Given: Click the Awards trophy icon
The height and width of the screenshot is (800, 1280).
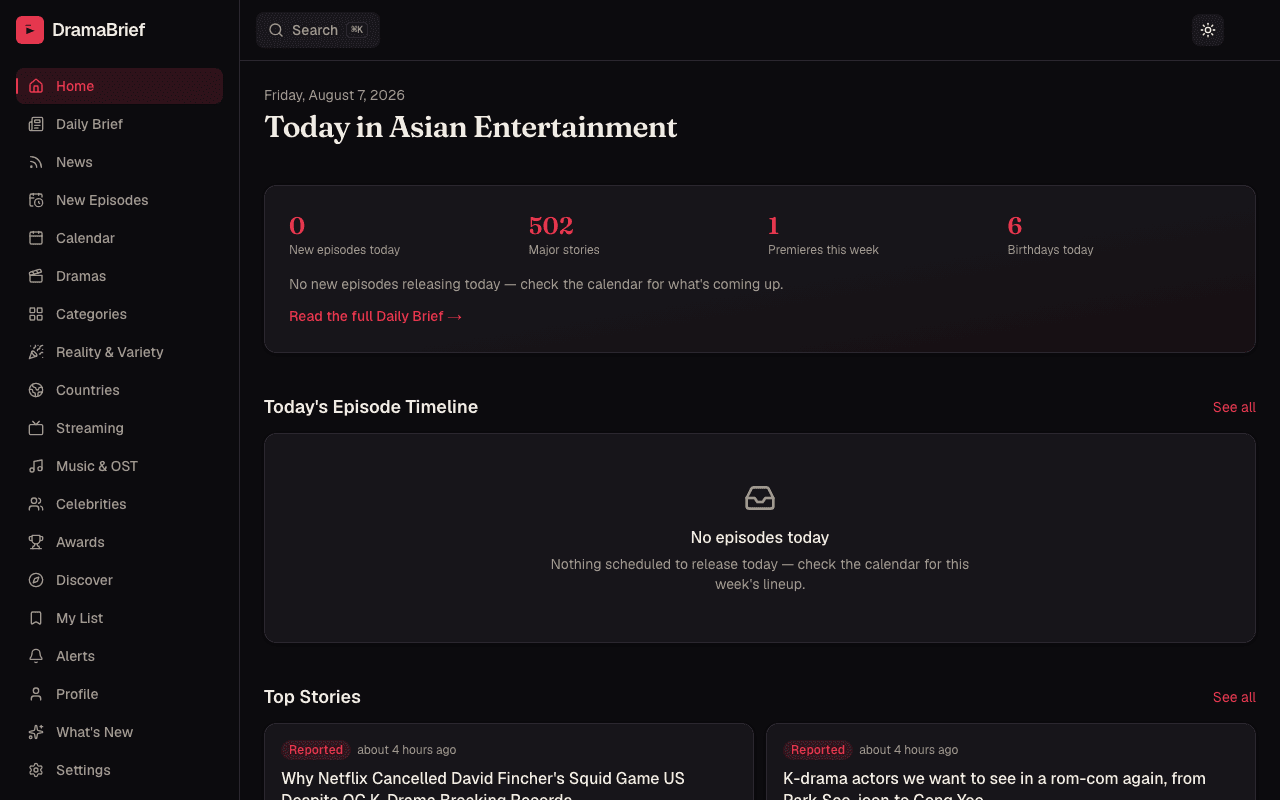Looking at the screenshot, I should (36, 542).
